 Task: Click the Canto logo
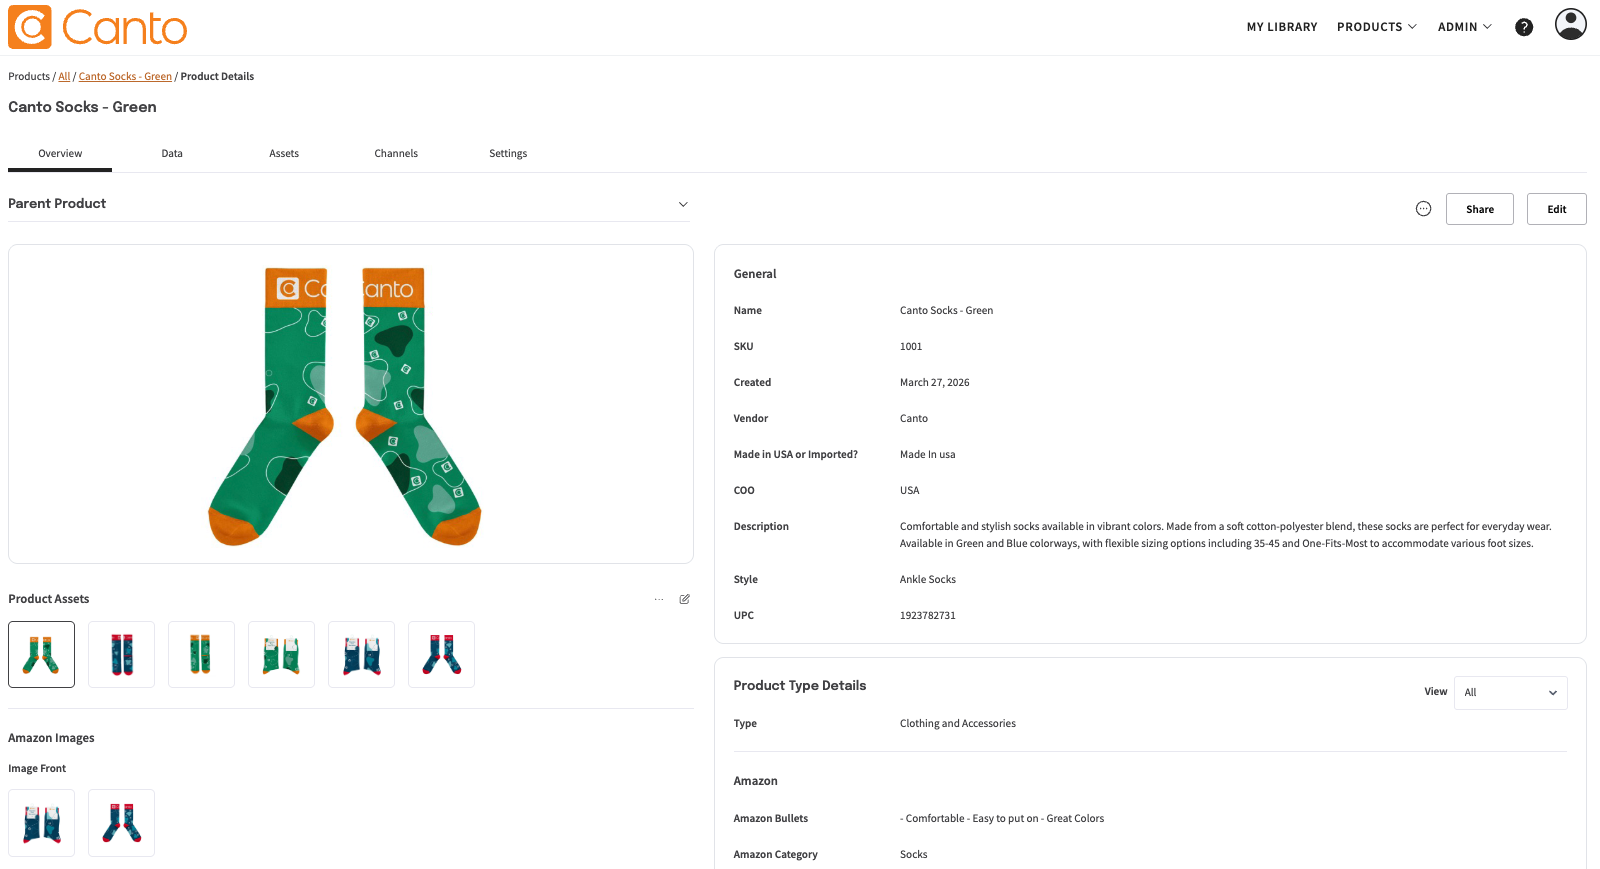(98, 27)
